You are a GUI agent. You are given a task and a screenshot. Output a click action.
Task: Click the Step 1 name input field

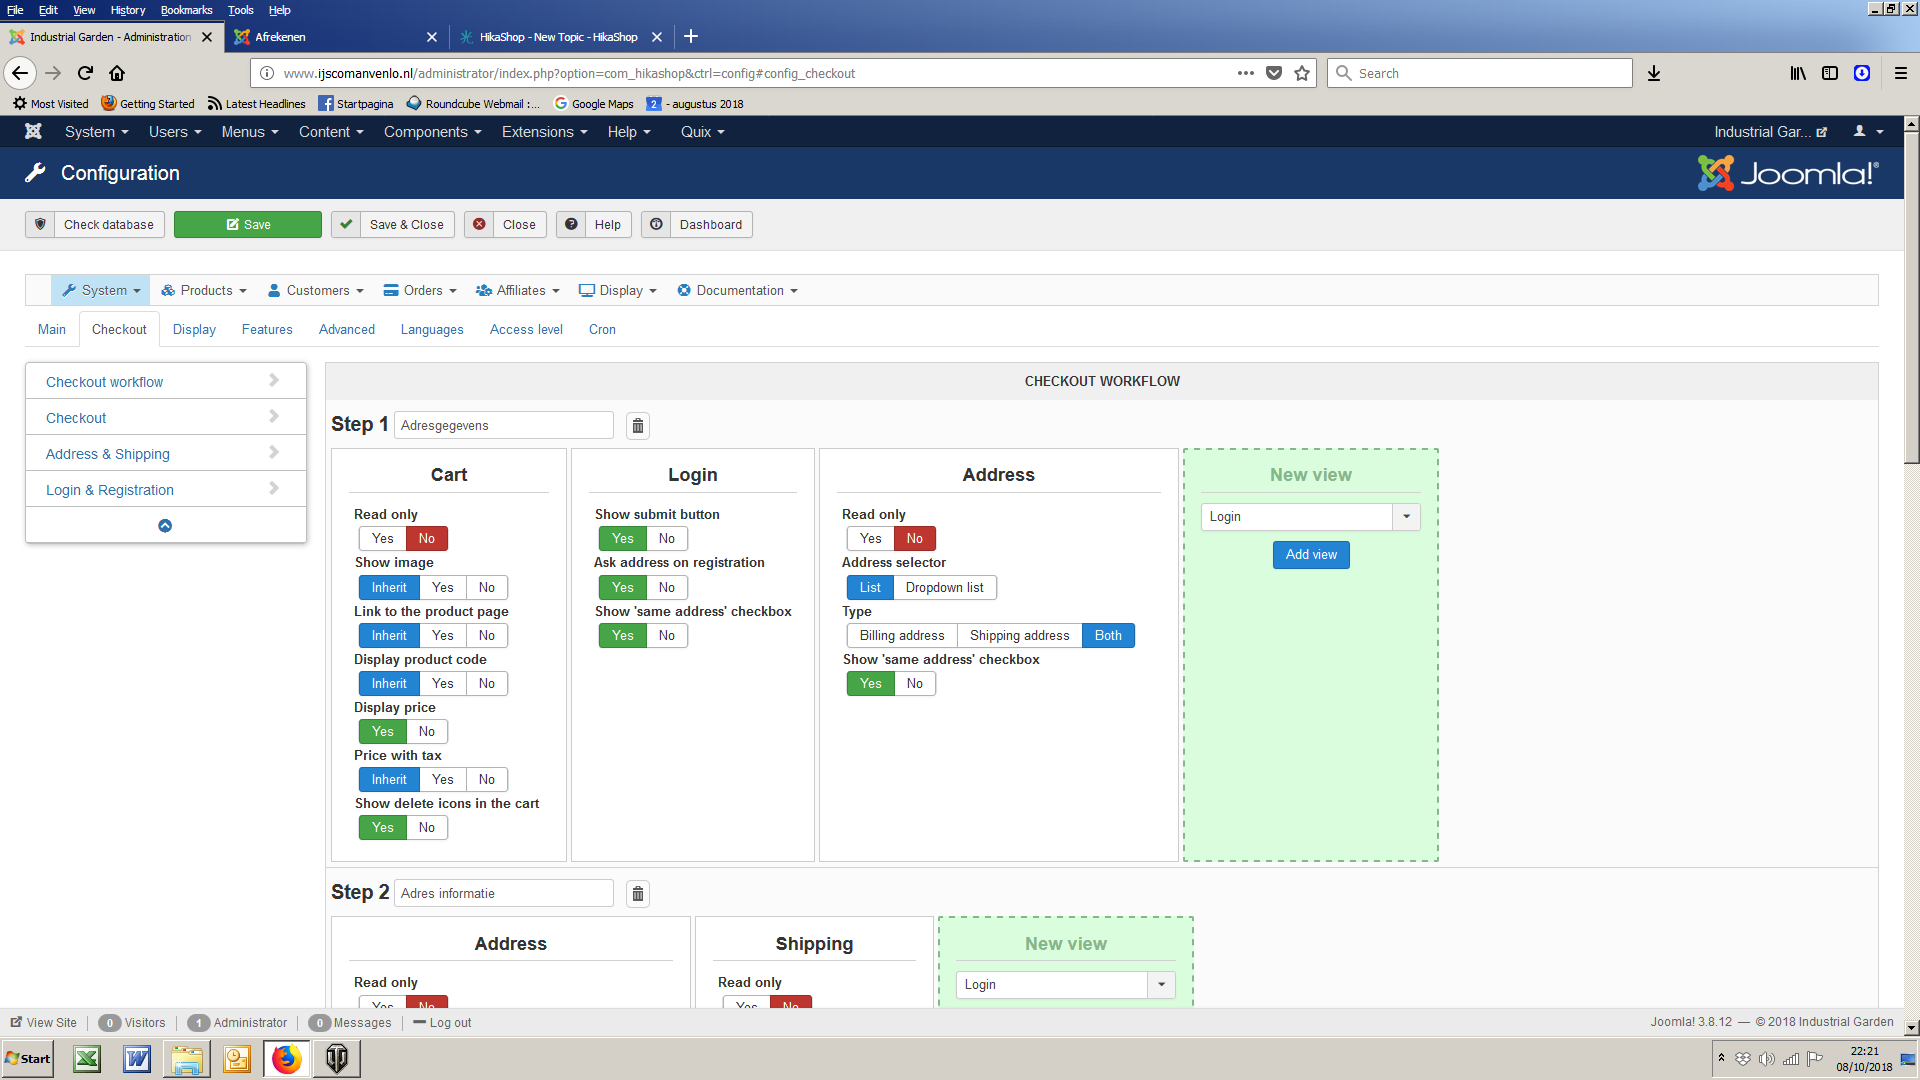(503, 426)
